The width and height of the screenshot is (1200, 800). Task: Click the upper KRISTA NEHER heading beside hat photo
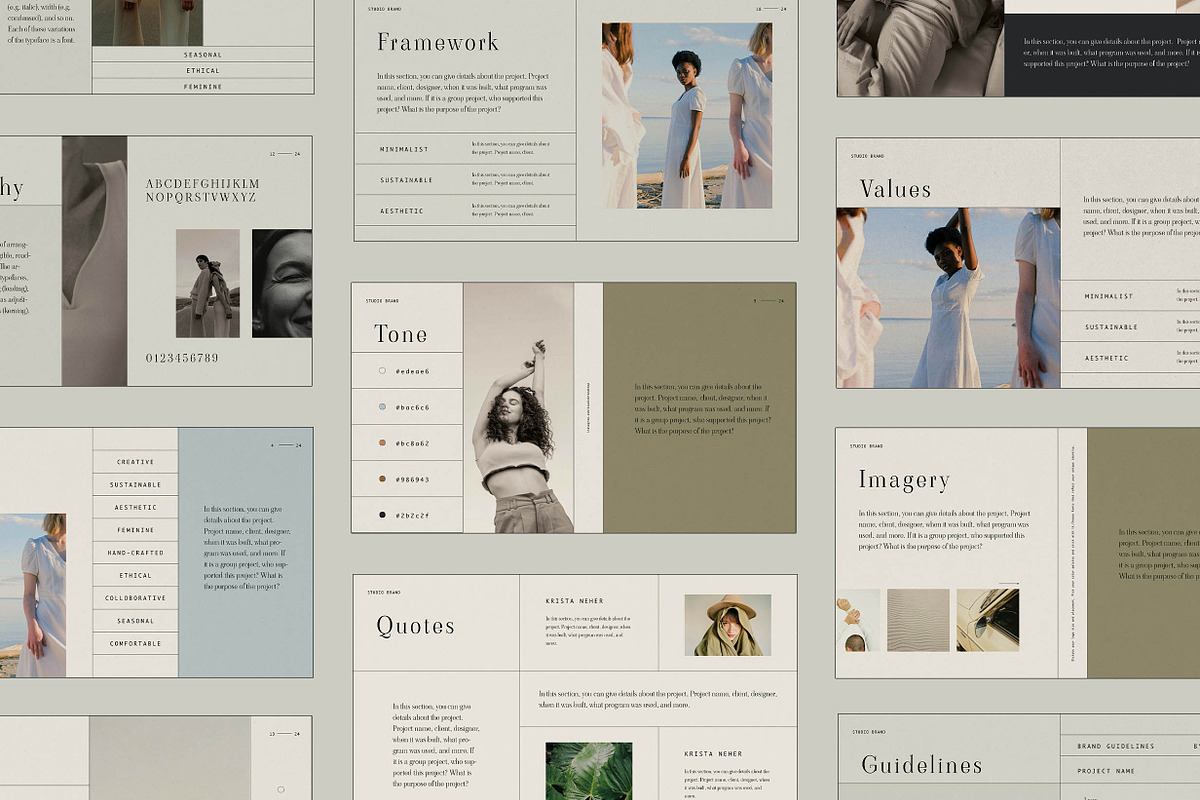click(x=574, y=601)
